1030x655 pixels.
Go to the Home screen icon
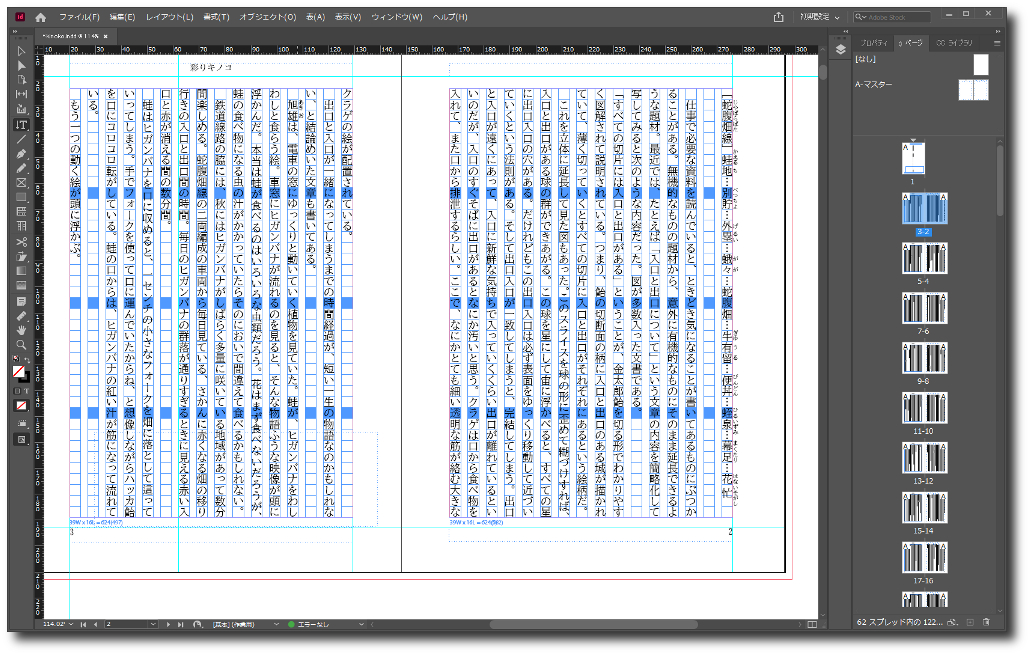(41, 17)
